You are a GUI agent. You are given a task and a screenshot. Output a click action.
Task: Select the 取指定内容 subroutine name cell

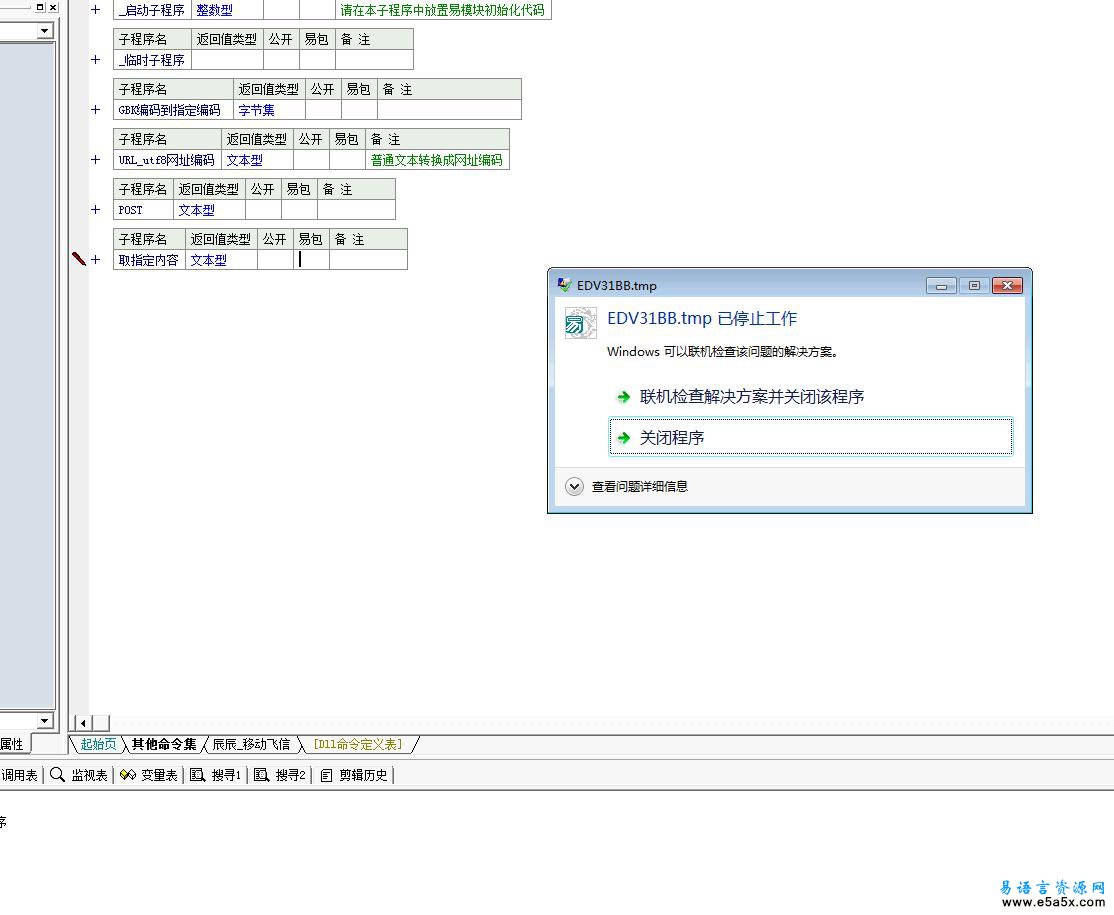point(149,260)
